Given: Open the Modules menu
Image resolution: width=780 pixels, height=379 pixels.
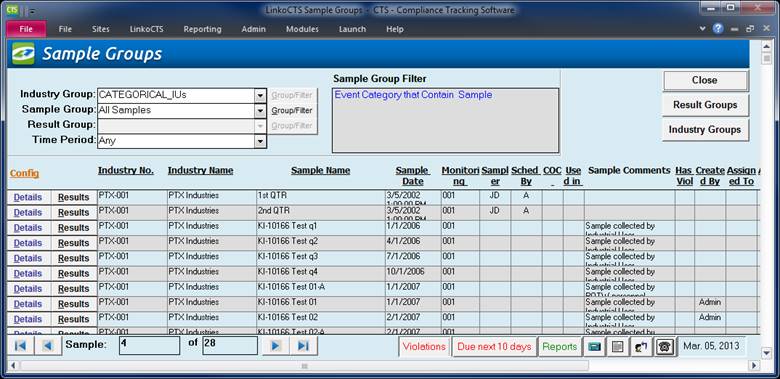Looking at the screenshot, I should 302,29.
